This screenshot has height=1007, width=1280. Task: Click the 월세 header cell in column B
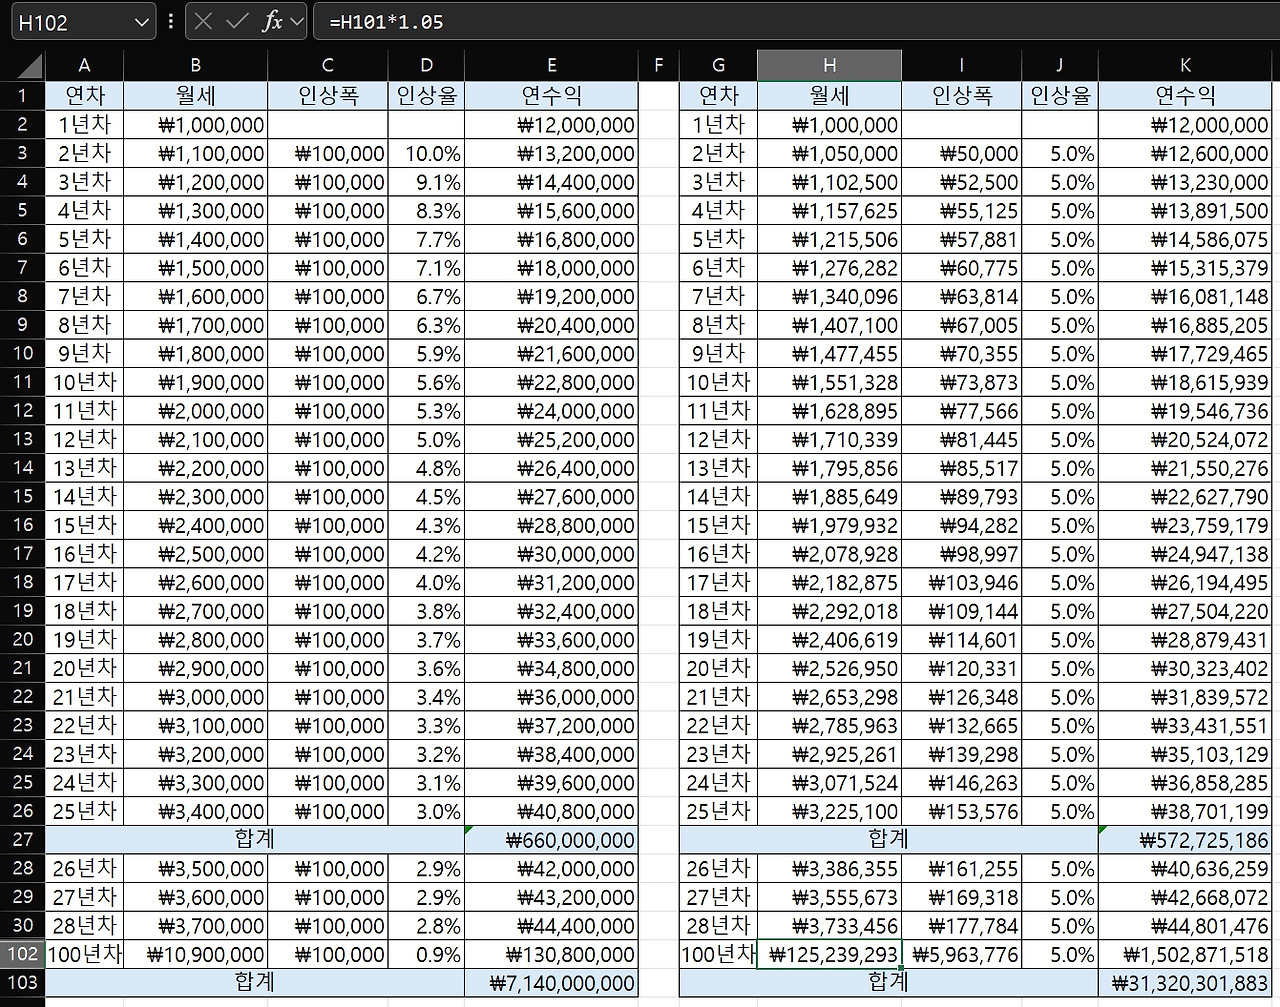click(x=195, y=96)
